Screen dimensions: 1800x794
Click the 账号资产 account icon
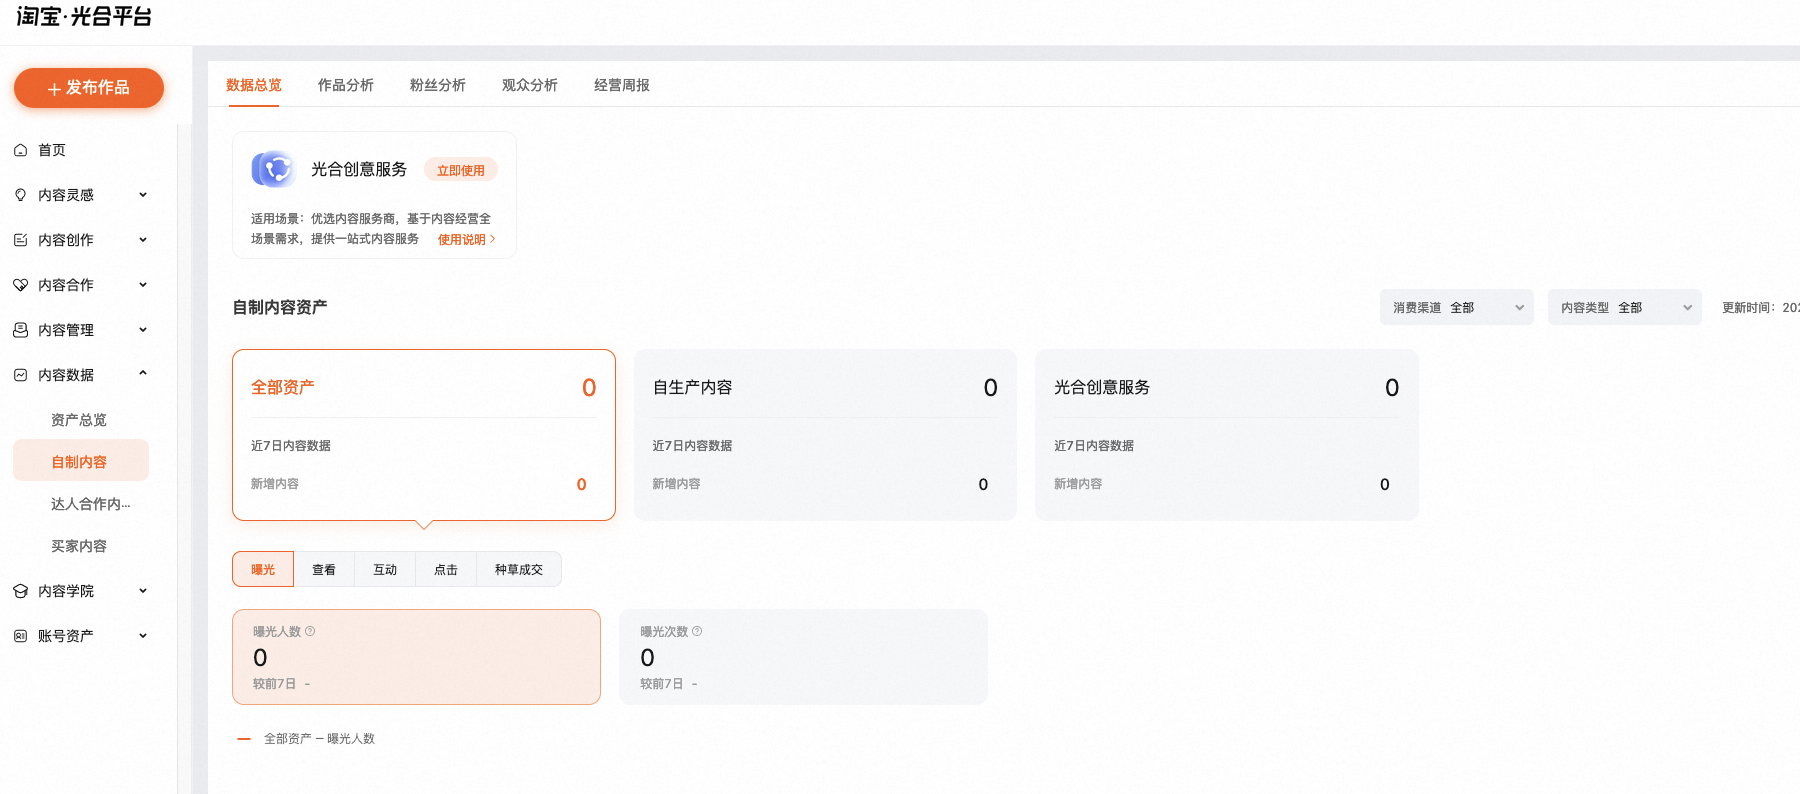tap(20, 636)
